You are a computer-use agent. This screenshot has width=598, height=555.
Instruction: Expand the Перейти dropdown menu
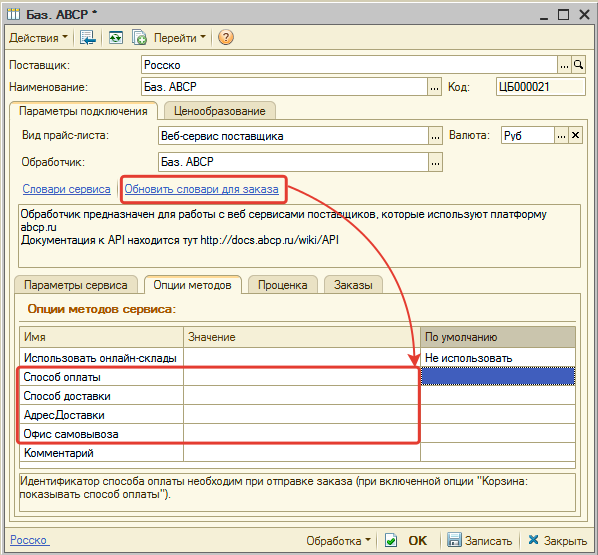[x=180, y=38]
